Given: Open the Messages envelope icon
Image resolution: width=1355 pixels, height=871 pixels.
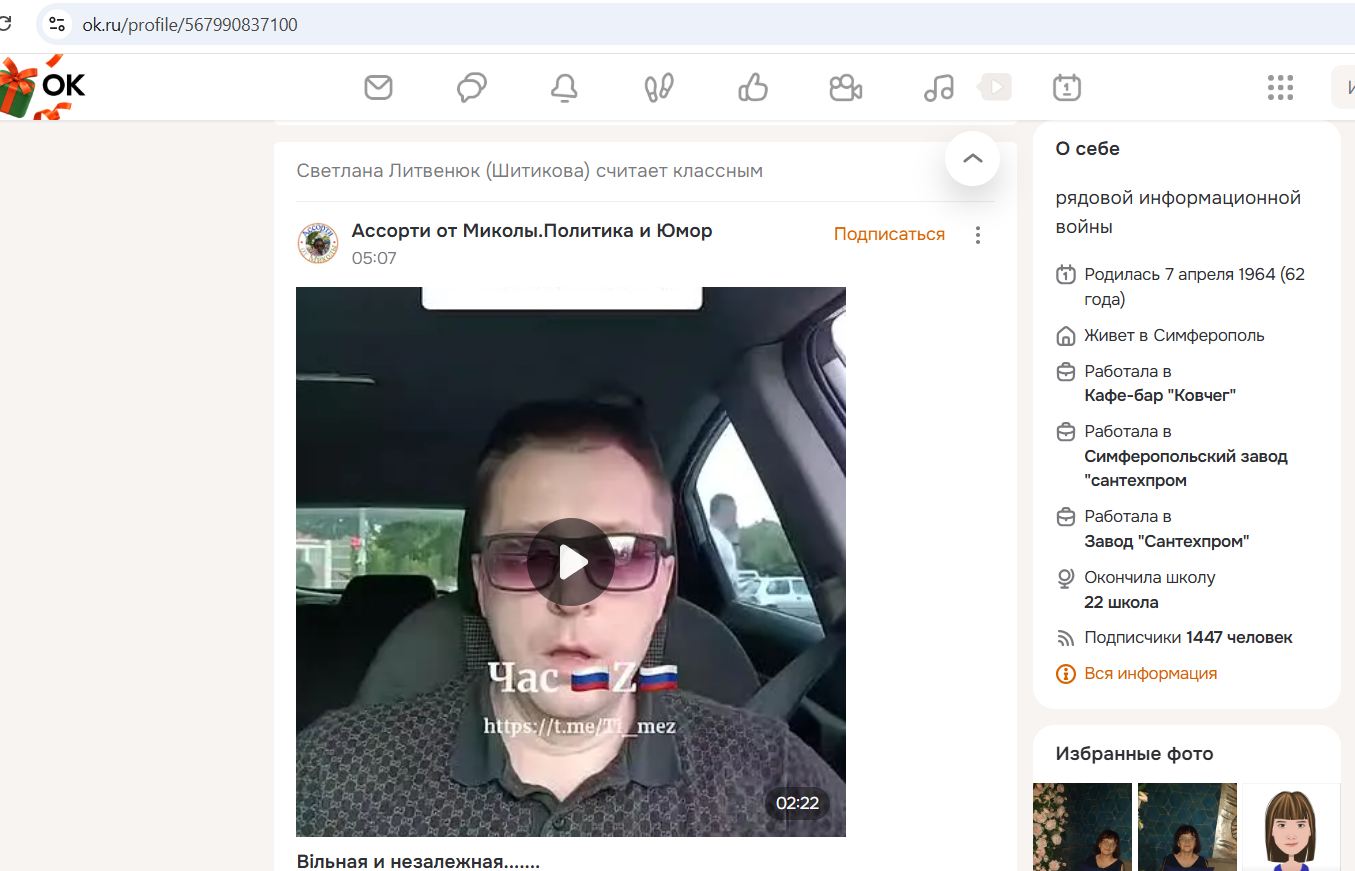Looking at the screenshot, I should tap(378, 88).
